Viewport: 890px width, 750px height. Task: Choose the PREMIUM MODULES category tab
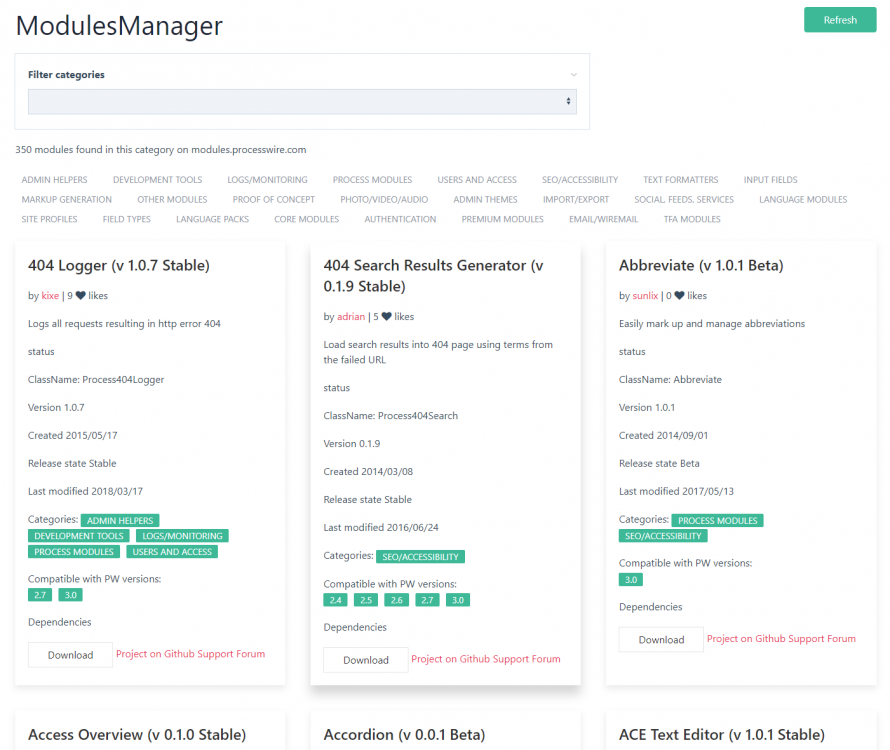pos(502,219)
